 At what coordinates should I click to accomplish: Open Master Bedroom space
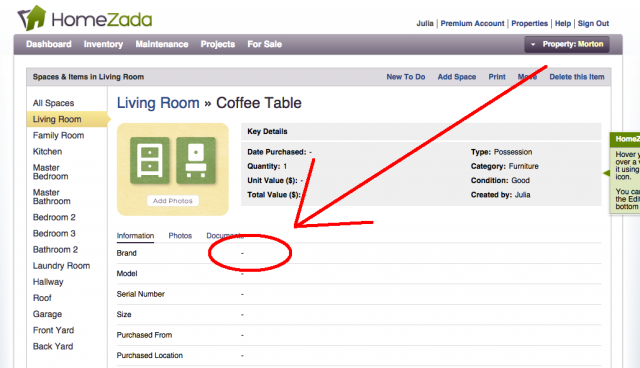click(x=51, y=172)
